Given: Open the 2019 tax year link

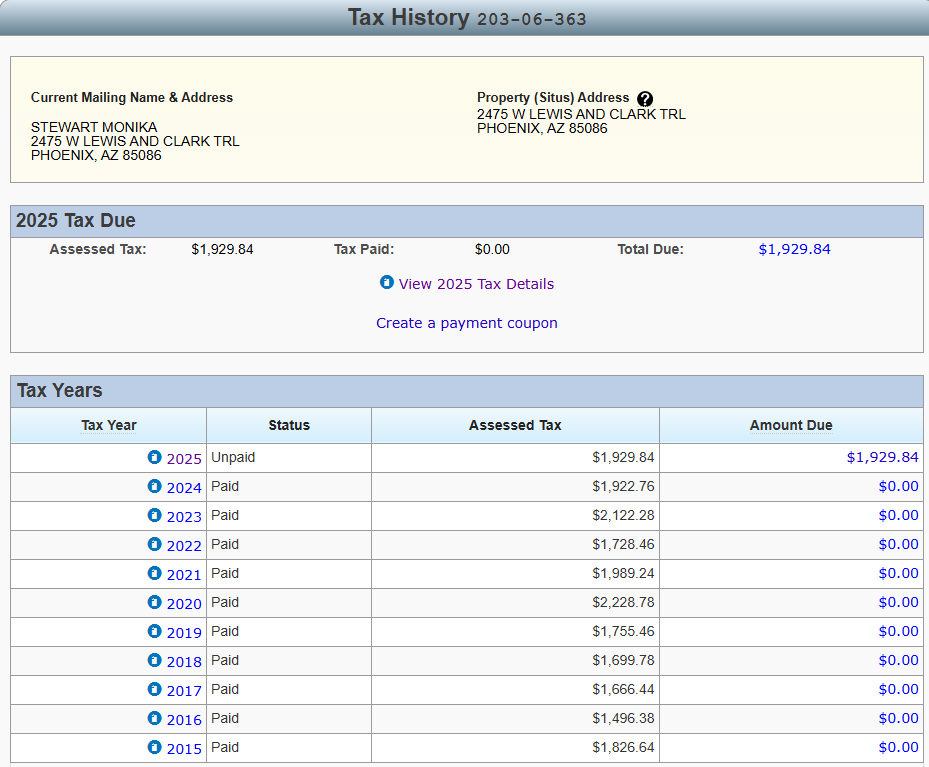Looking at the screenshot, I should (184, 633).
